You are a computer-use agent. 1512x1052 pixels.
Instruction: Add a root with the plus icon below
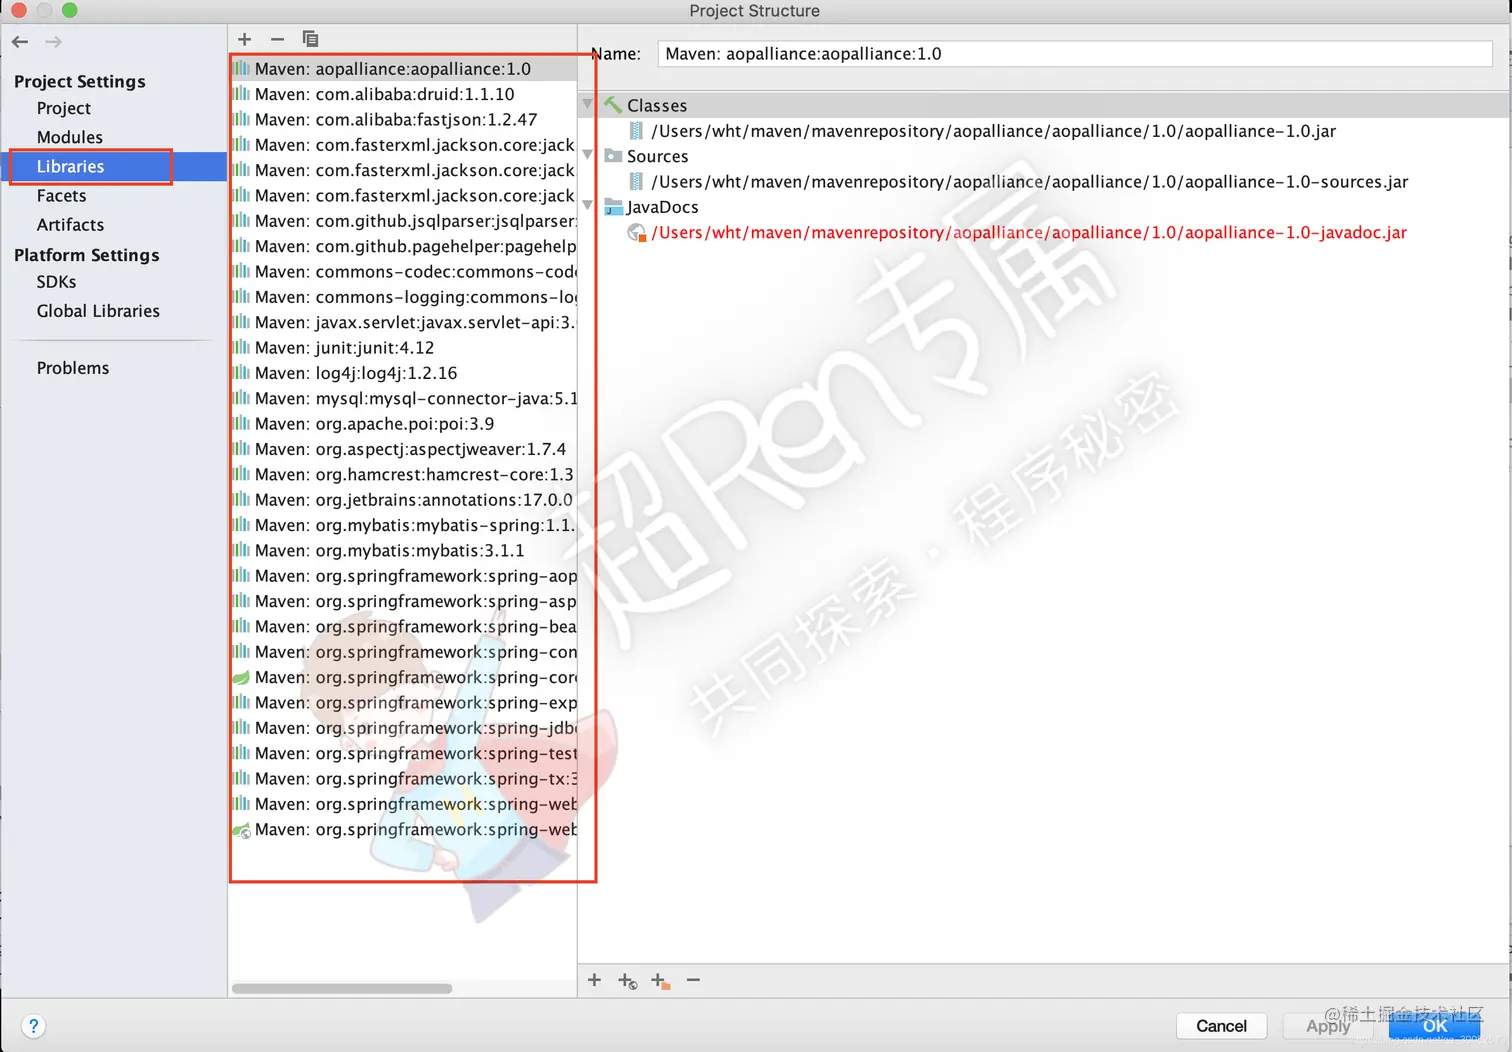click(x=594, y=980)
